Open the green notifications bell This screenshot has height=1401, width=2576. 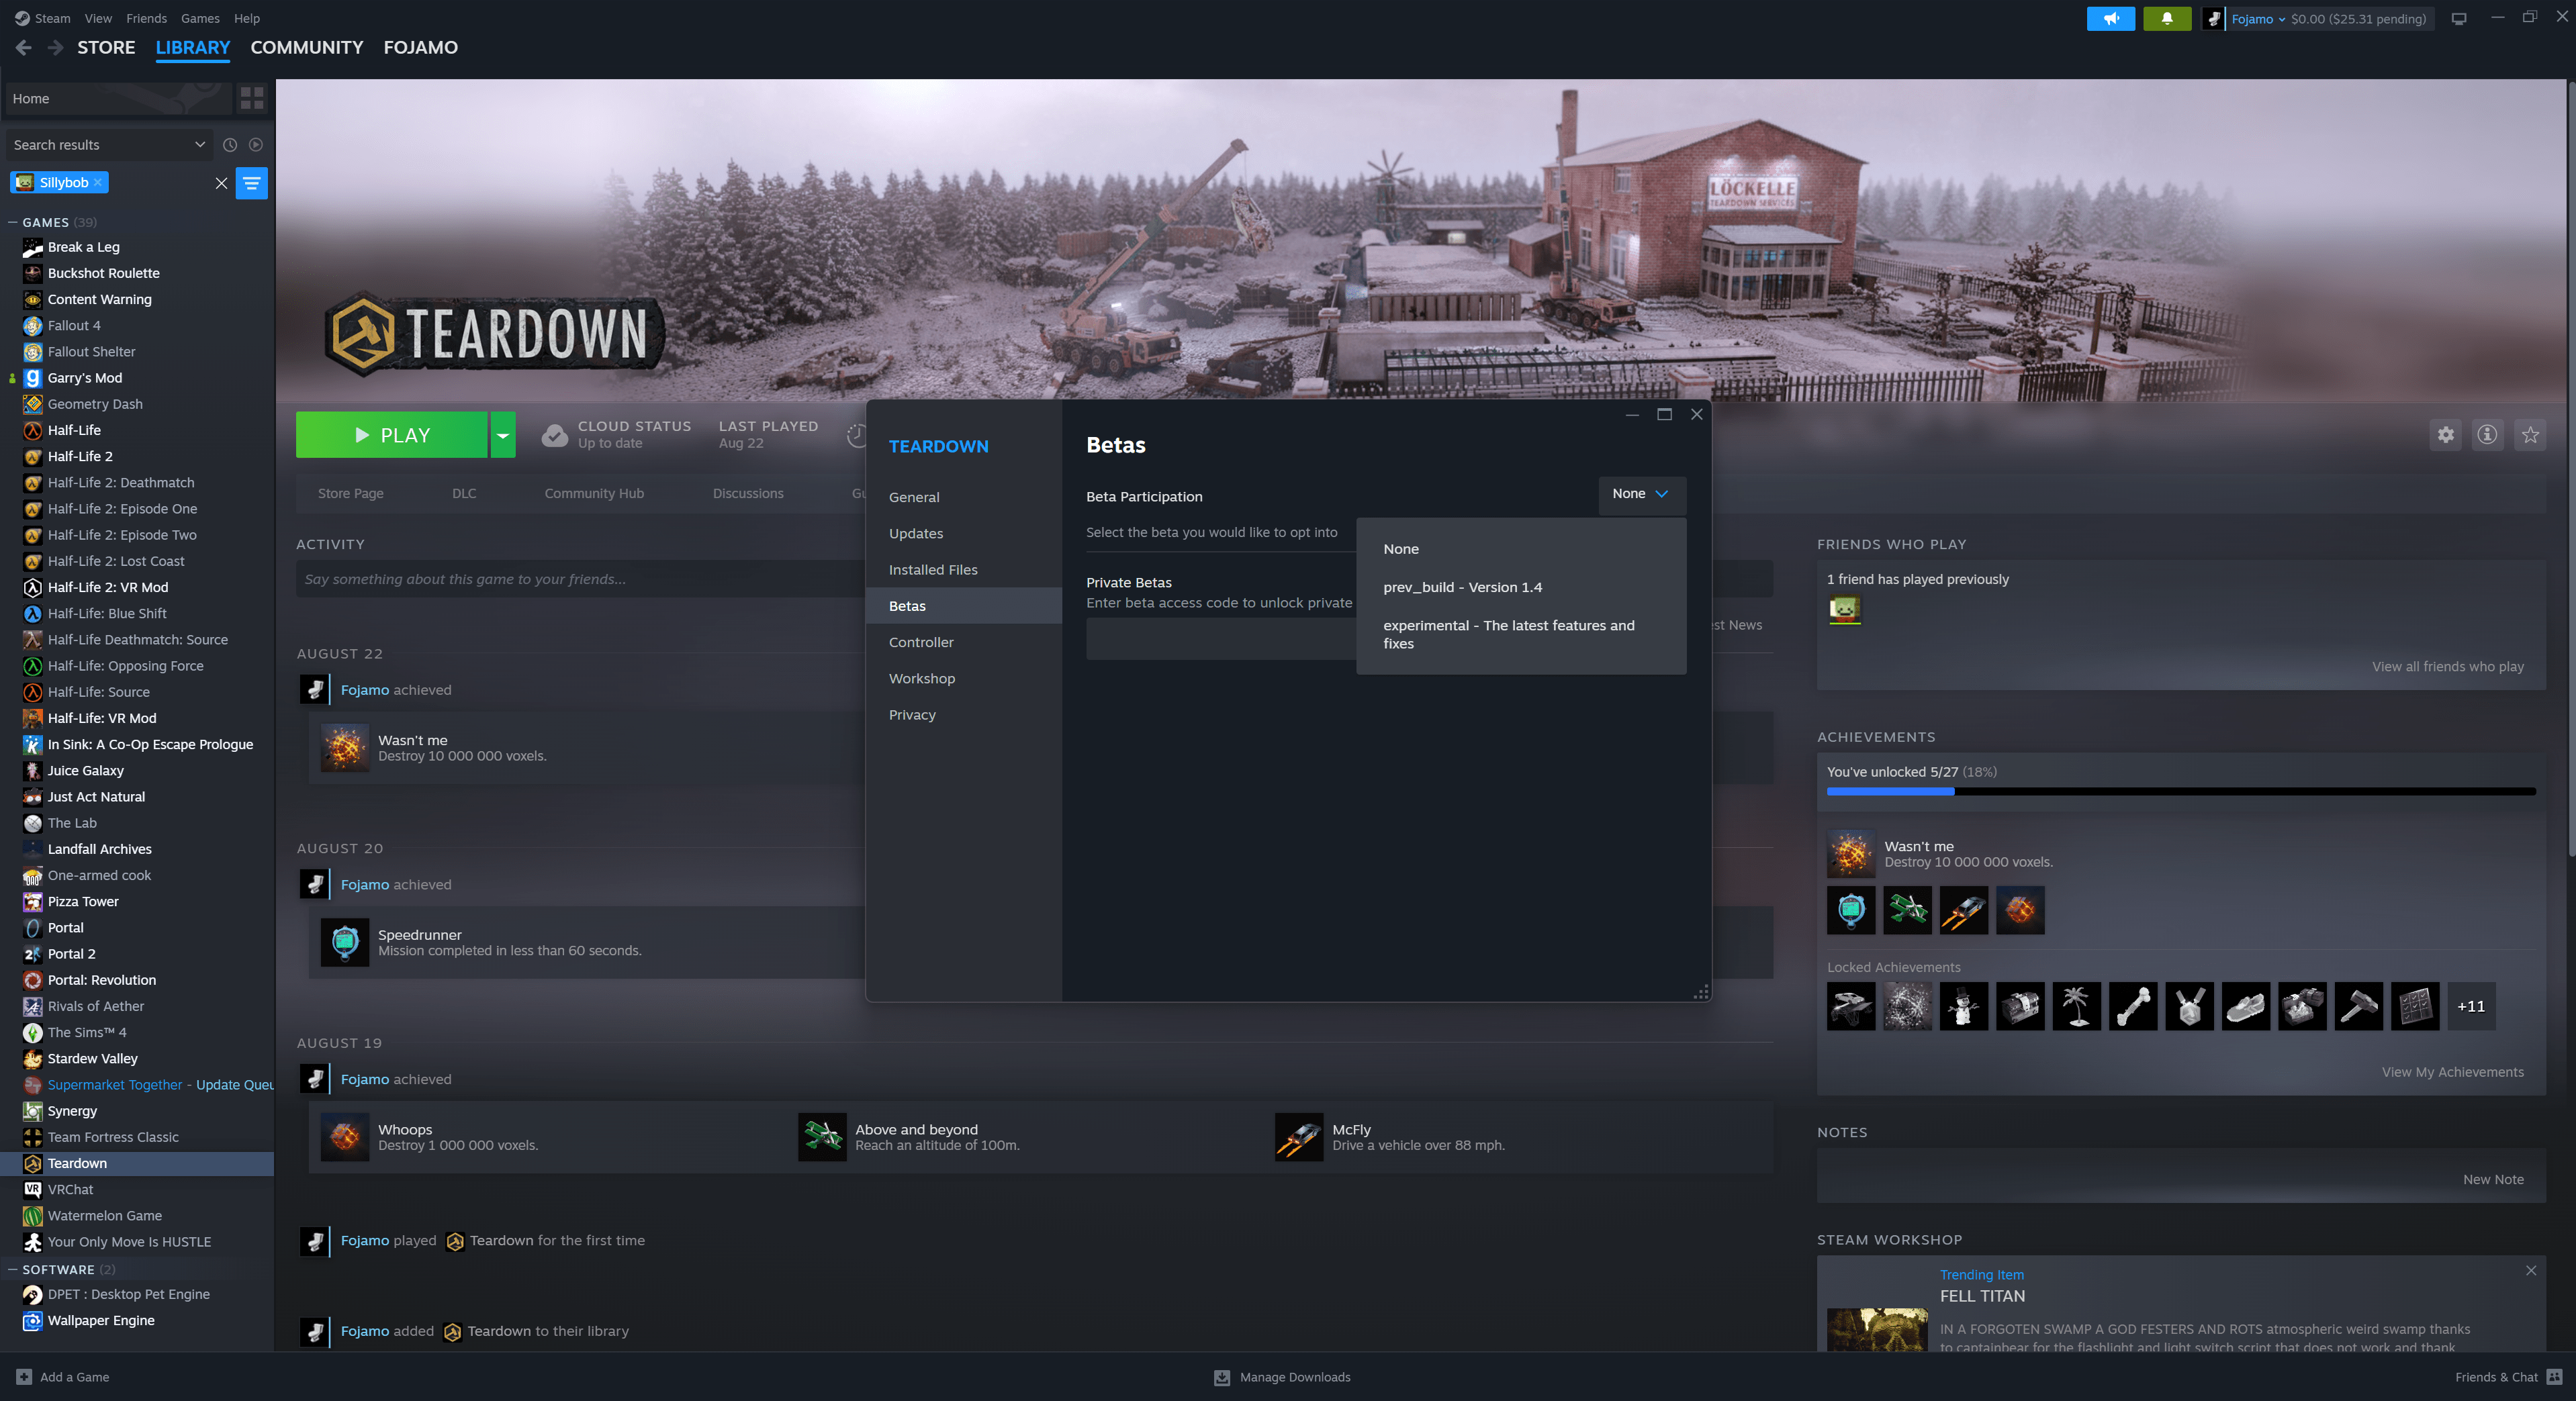coord(2167,18)
